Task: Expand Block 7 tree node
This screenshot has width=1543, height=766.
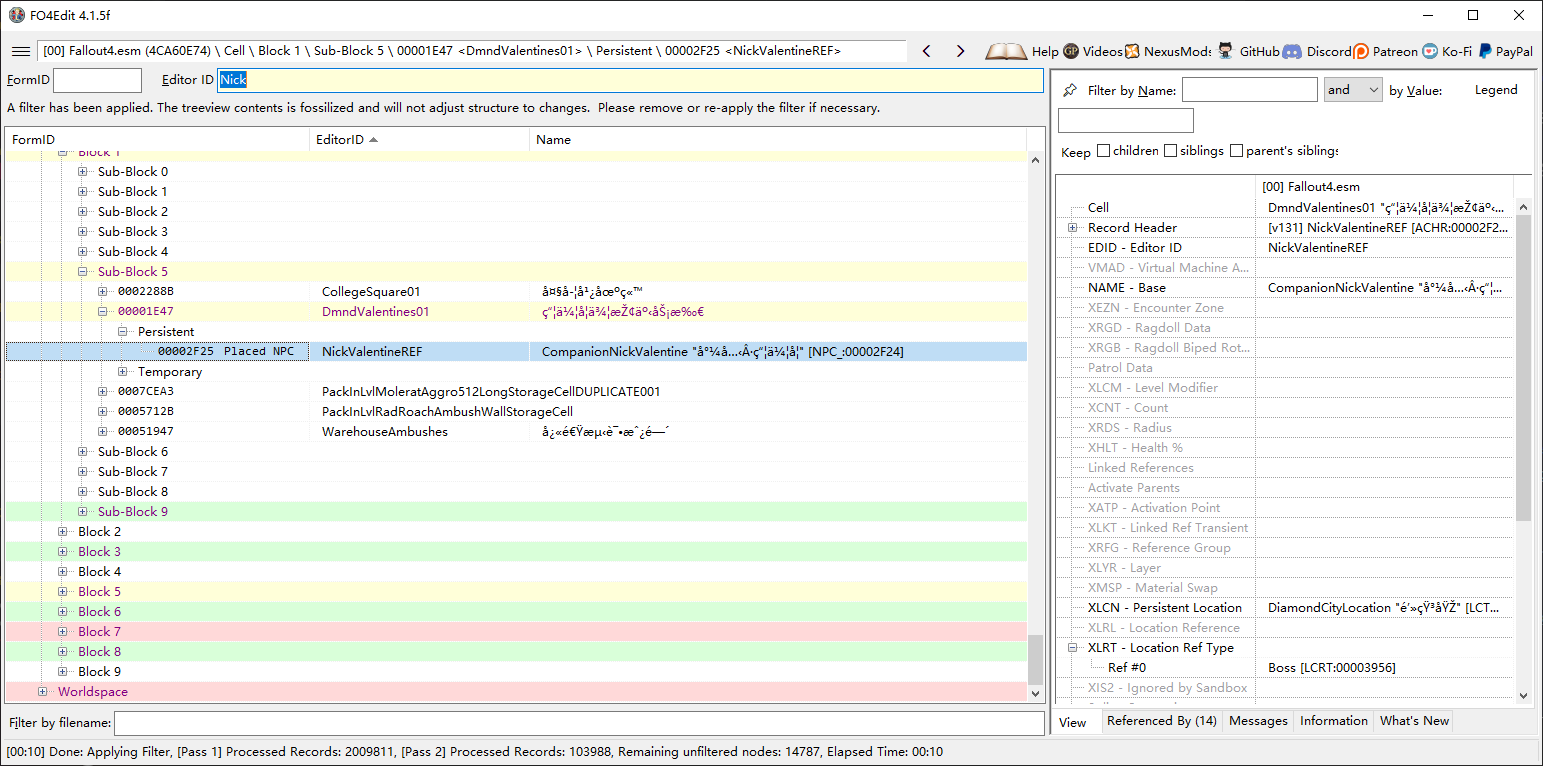Action: (64, 632)
